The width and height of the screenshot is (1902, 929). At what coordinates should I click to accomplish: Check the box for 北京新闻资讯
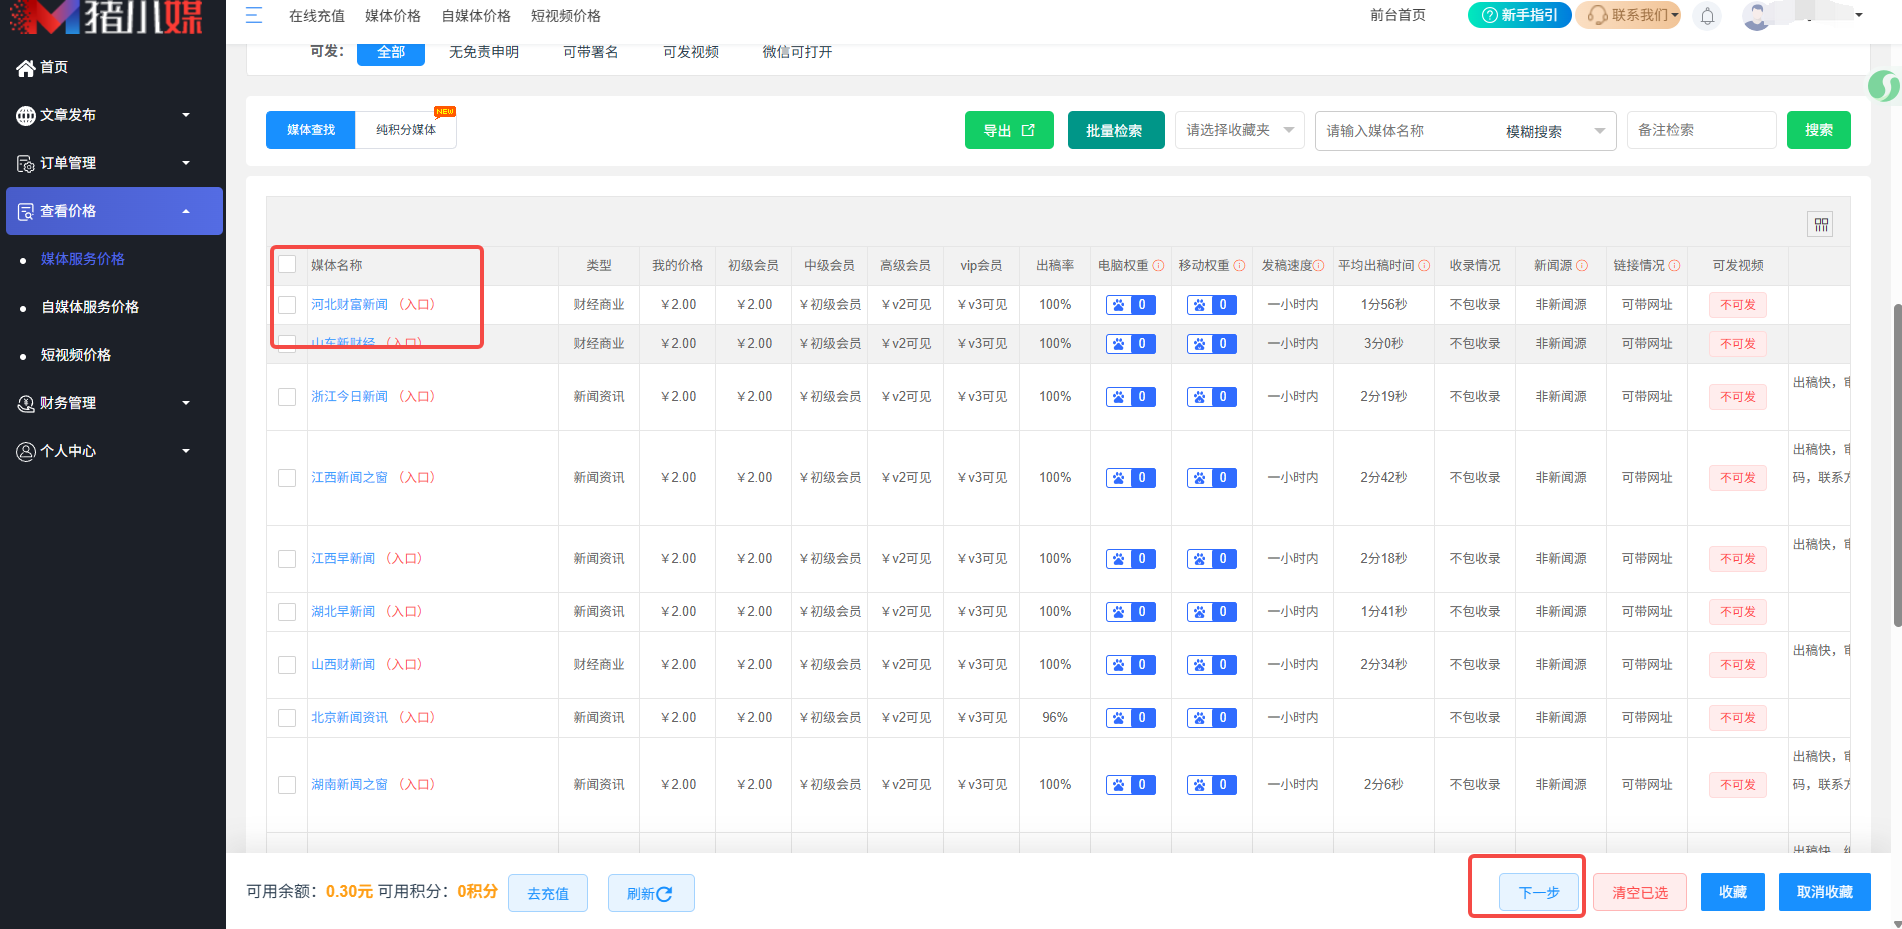287,718
